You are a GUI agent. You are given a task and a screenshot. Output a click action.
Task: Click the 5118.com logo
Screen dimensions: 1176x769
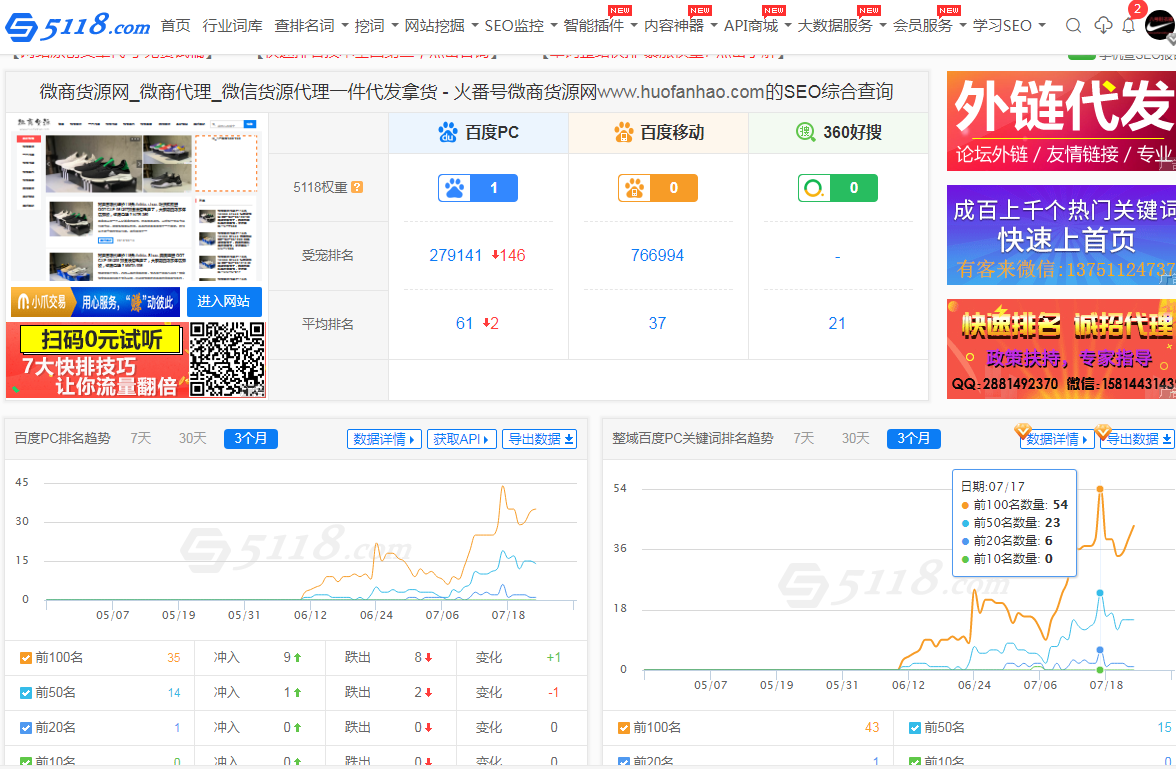77,27
